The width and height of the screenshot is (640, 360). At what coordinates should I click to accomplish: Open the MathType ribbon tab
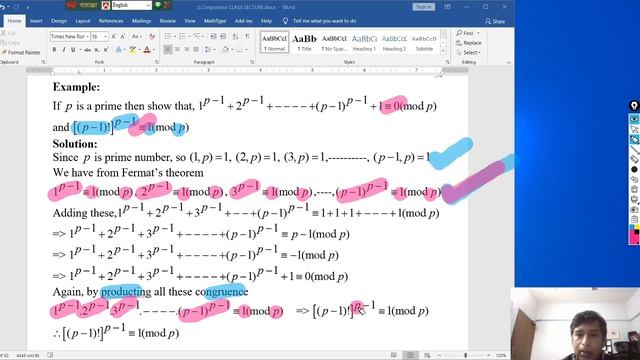click(215, 21)
